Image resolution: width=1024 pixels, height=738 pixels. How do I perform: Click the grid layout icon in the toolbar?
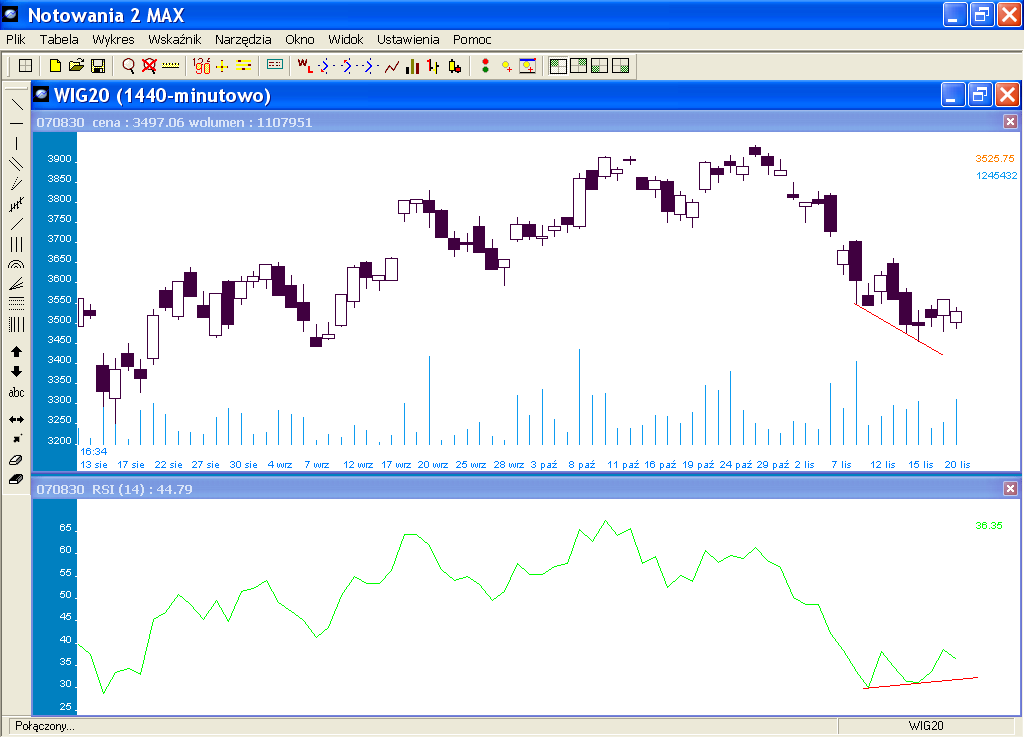click(25, 65)
